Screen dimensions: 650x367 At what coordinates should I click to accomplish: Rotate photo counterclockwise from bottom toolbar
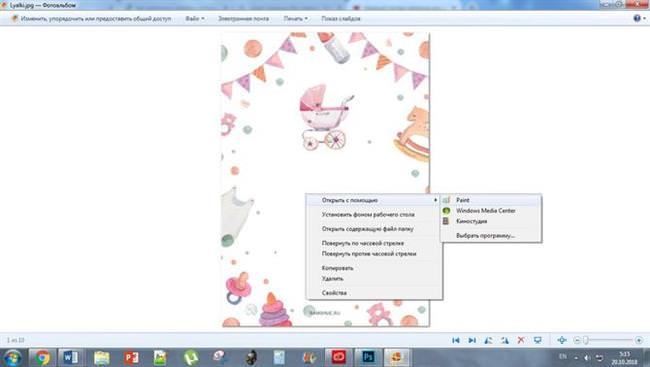tap(488, 340)
